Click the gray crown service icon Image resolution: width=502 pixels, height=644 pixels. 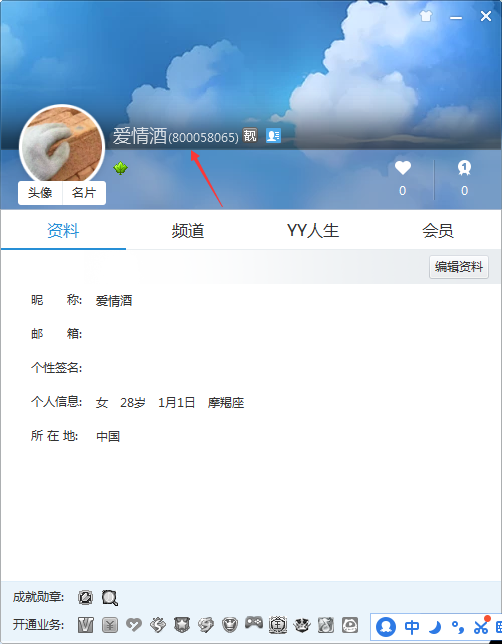[x=230, y=625]
